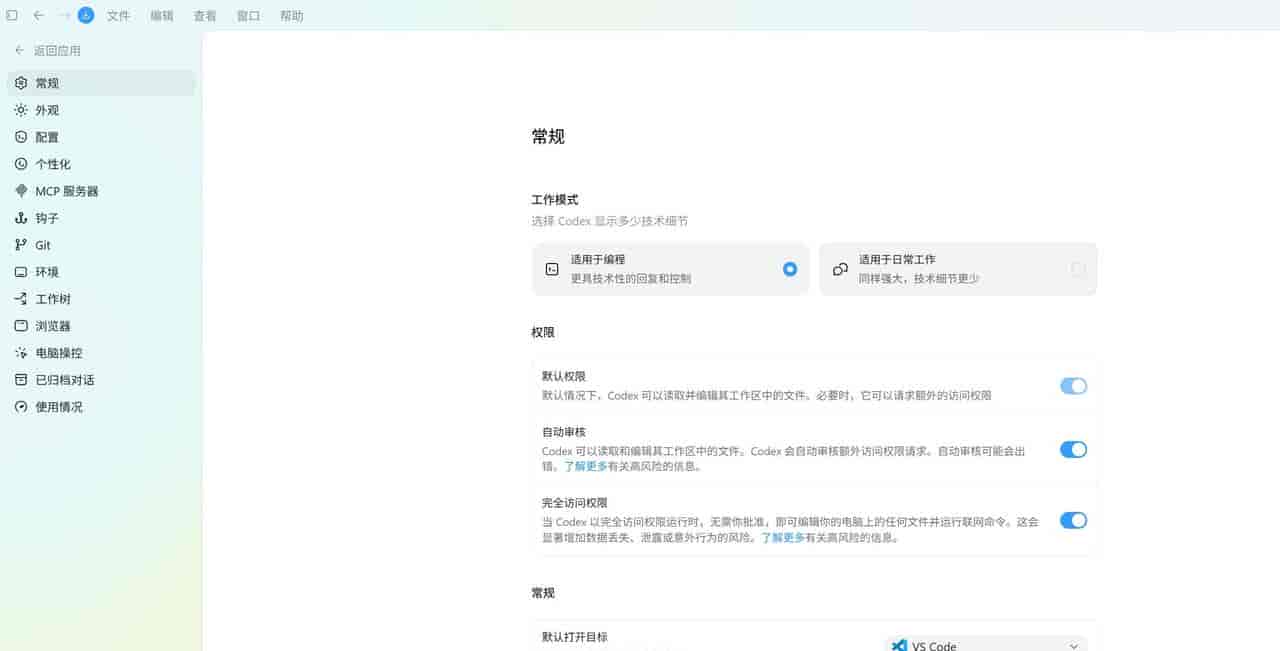Click the anchor icon beside 钩子
The width and height of the screenshot is (1280, 651).
pyautogui.click(x=21, y=218)
